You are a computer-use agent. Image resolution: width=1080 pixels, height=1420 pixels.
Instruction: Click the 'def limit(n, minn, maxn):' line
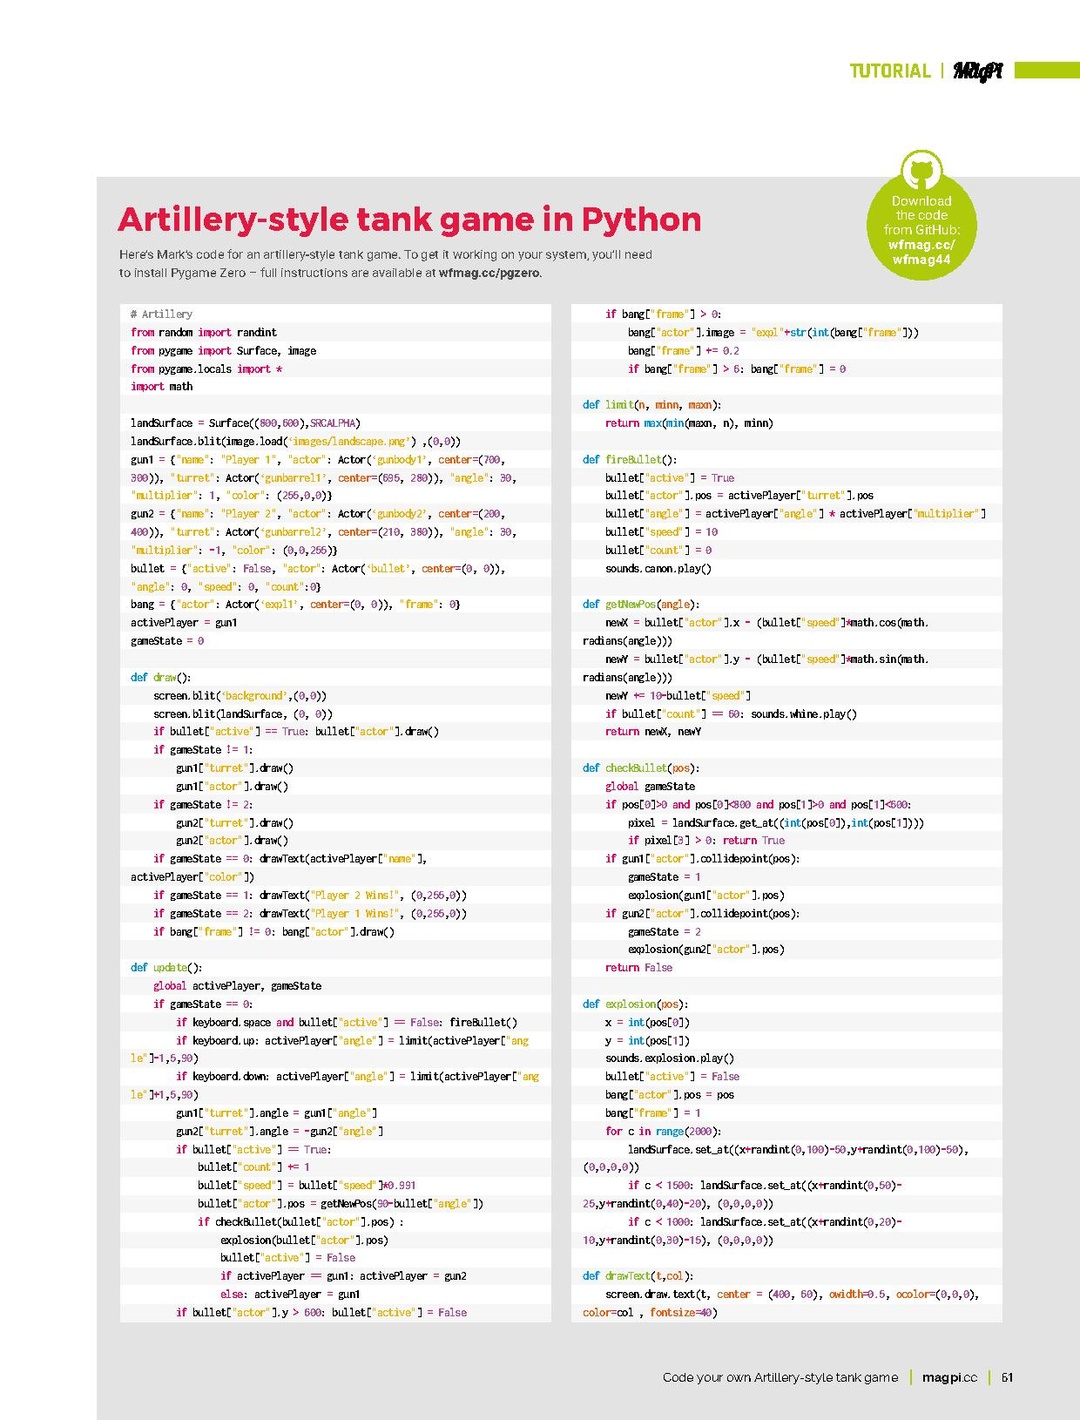651,405
